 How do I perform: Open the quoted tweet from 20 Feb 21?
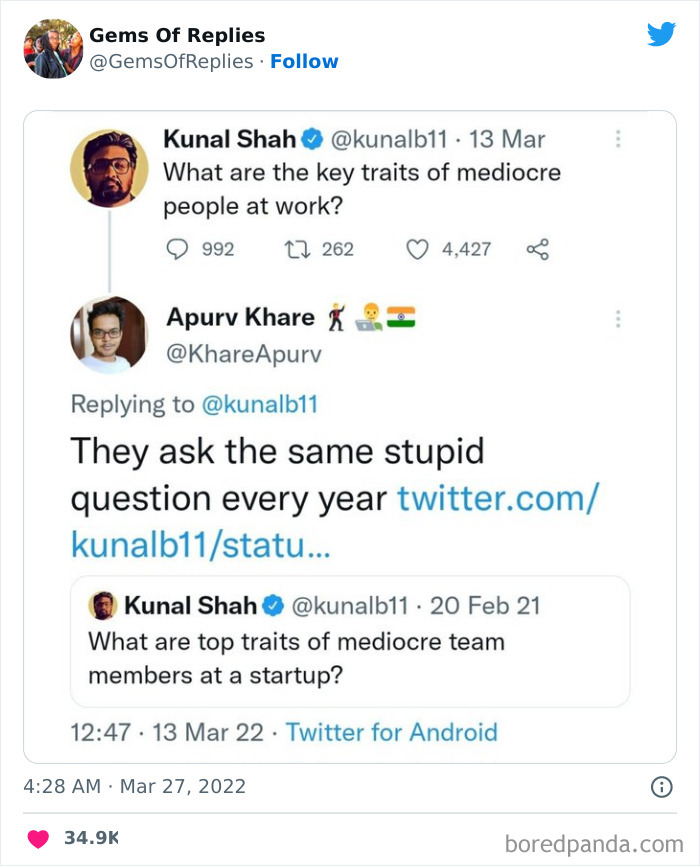coord(350,644)
